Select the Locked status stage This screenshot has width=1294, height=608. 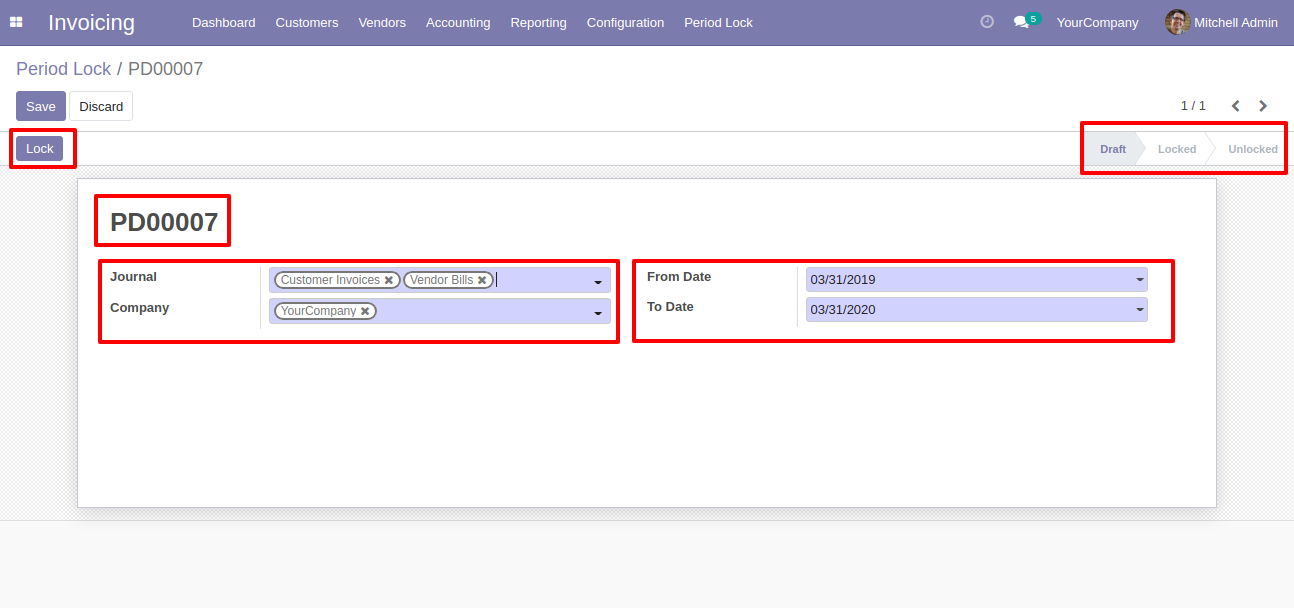[1177, 149]
